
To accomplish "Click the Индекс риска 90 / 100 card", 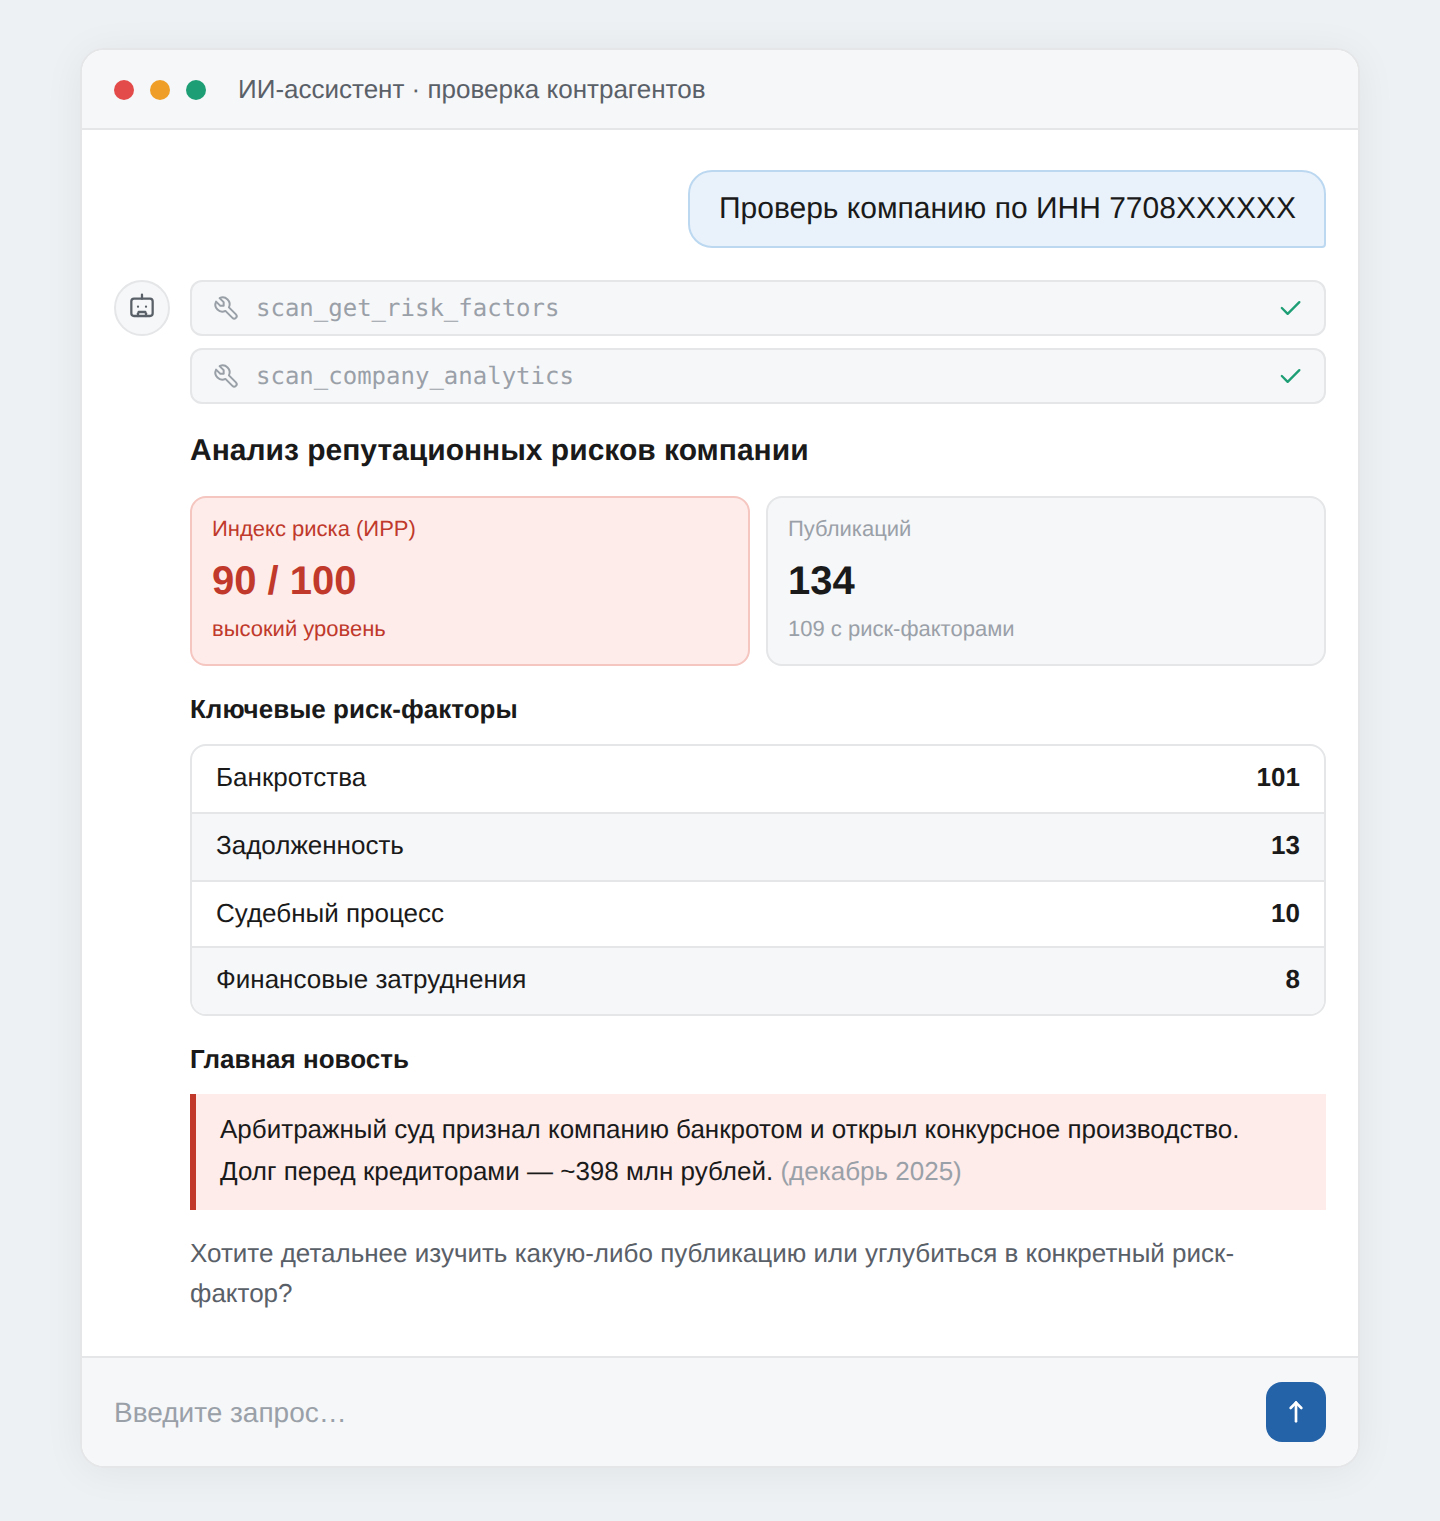I will click(470, 581).
